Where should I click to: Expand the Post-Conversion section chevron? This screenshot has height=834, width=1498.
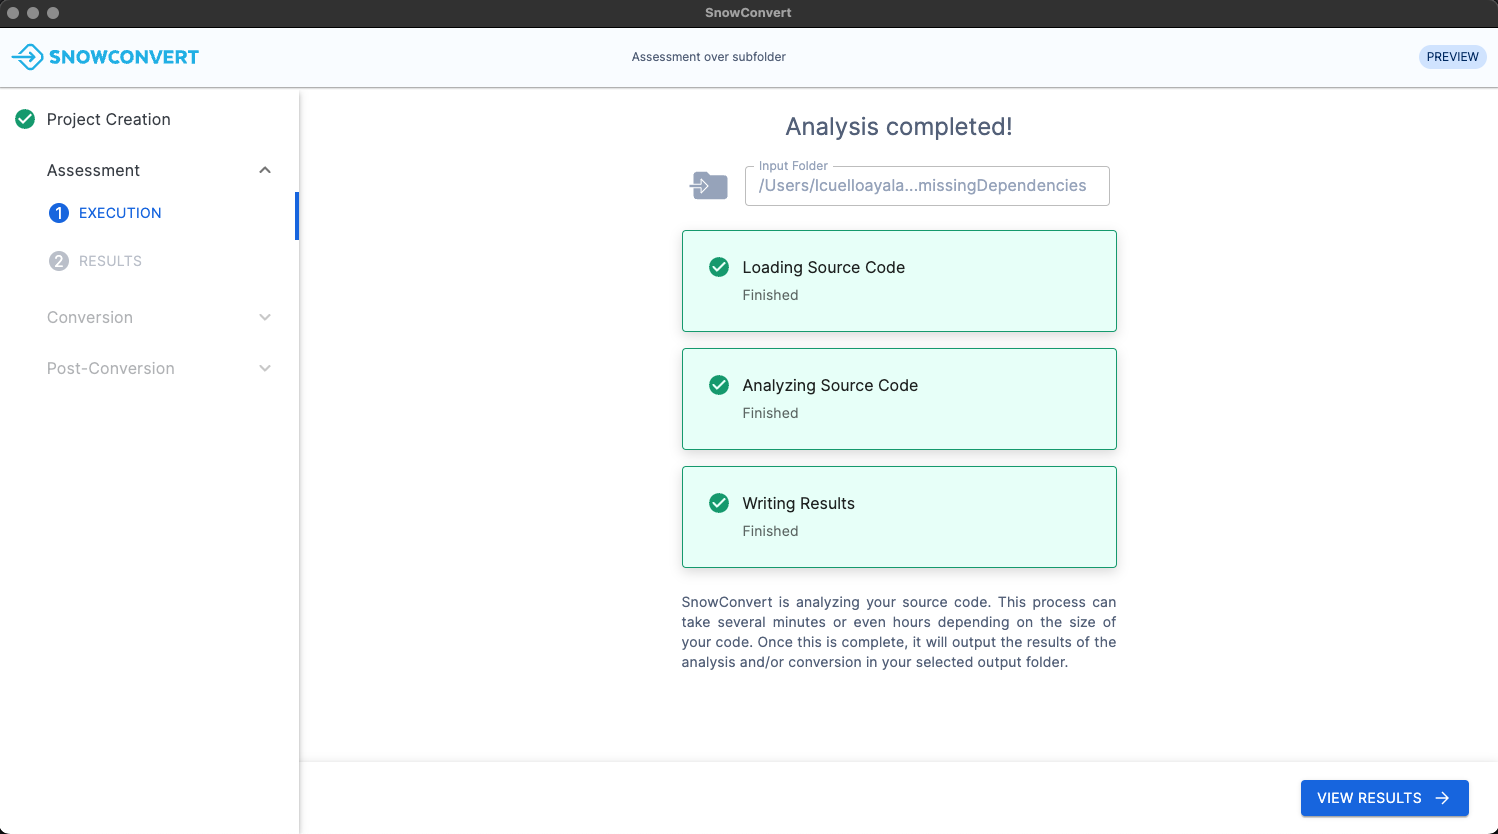(265, 368)
